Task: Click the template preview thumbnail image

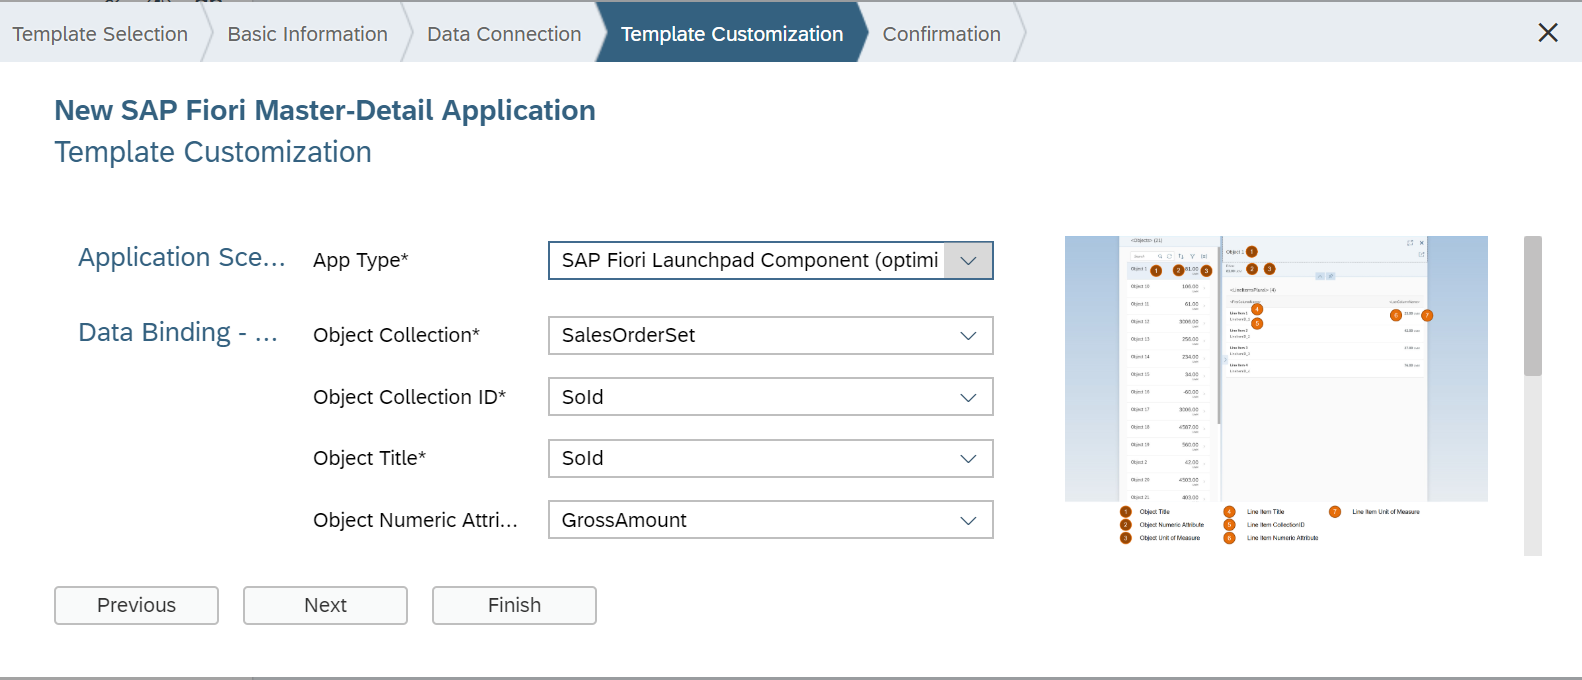Action: pyautogui.click(x=1276, y=390)
